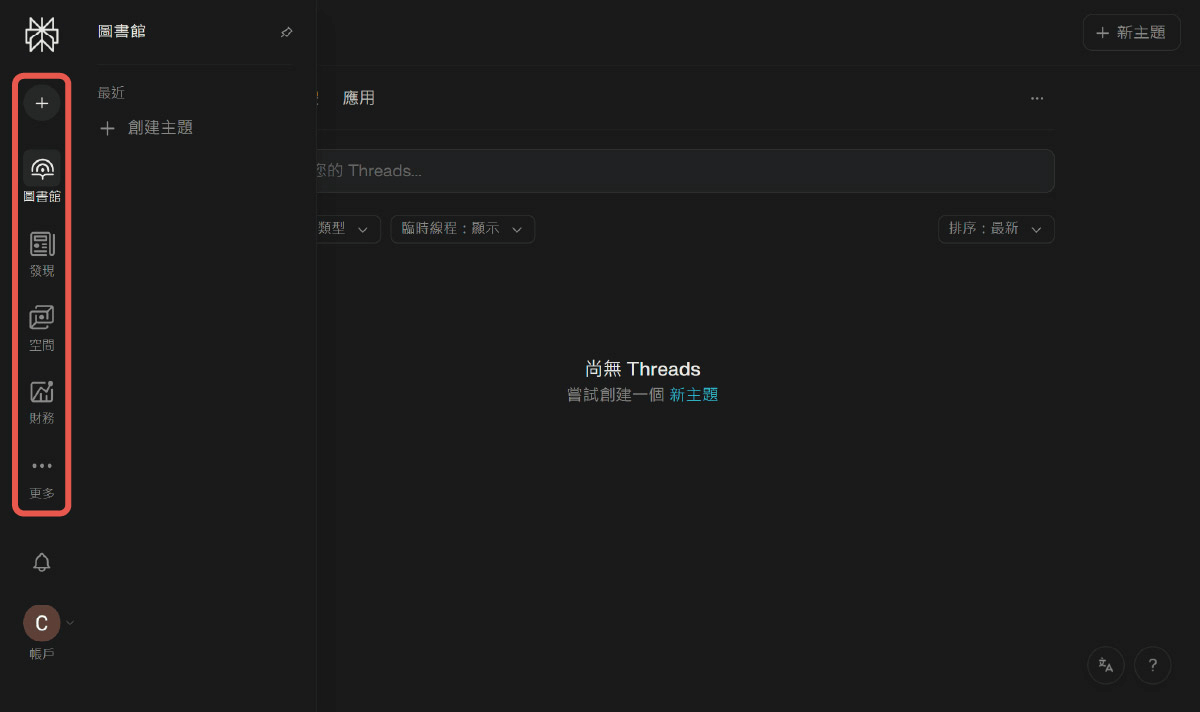Image resolution: width=1200 pixels, height=712 pixels.
Task: Toggle 臨時線程 visibility setting
Action: coord(462,229)
